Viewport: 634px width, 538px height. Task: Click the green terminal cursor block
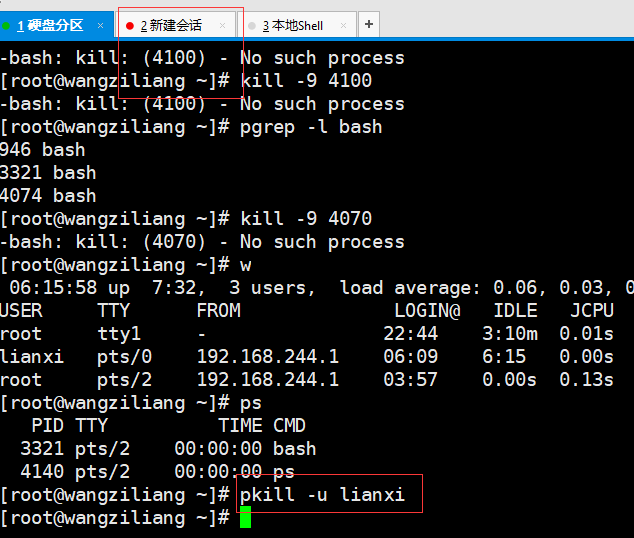pos(245,517)
